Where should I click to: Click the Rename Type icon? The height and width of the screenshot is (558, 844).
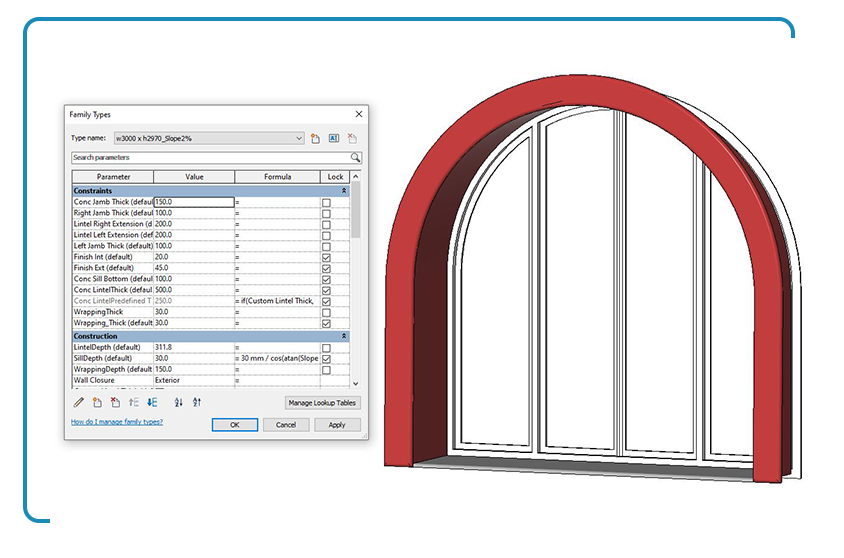point(333,138)
